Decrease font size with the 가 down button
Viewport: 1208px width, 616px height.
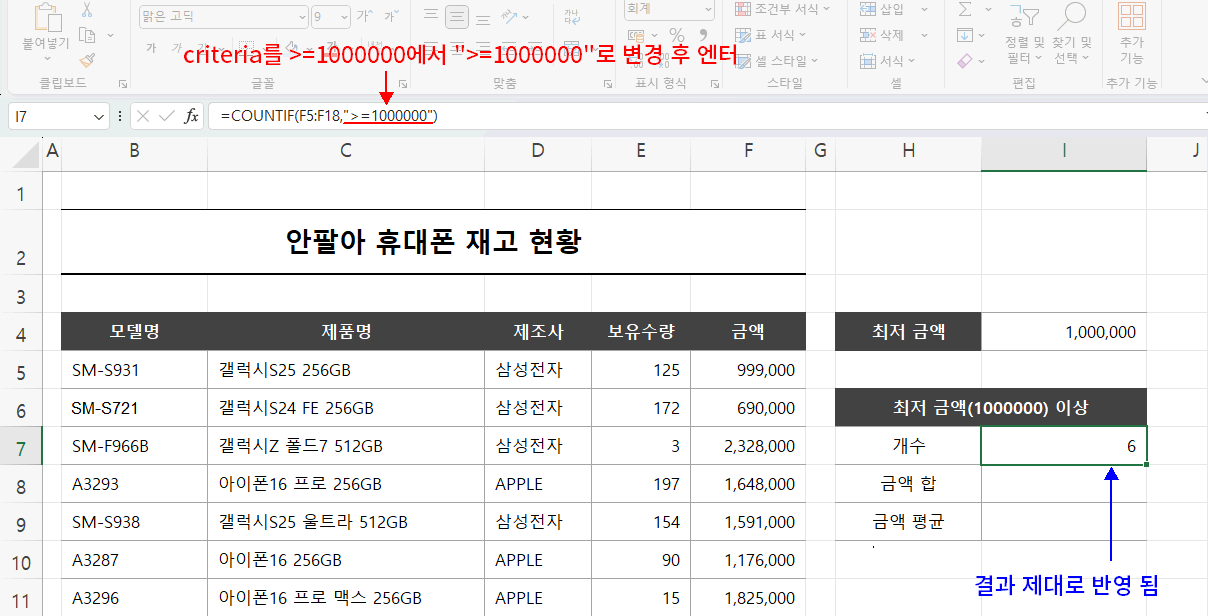[392, 16]
